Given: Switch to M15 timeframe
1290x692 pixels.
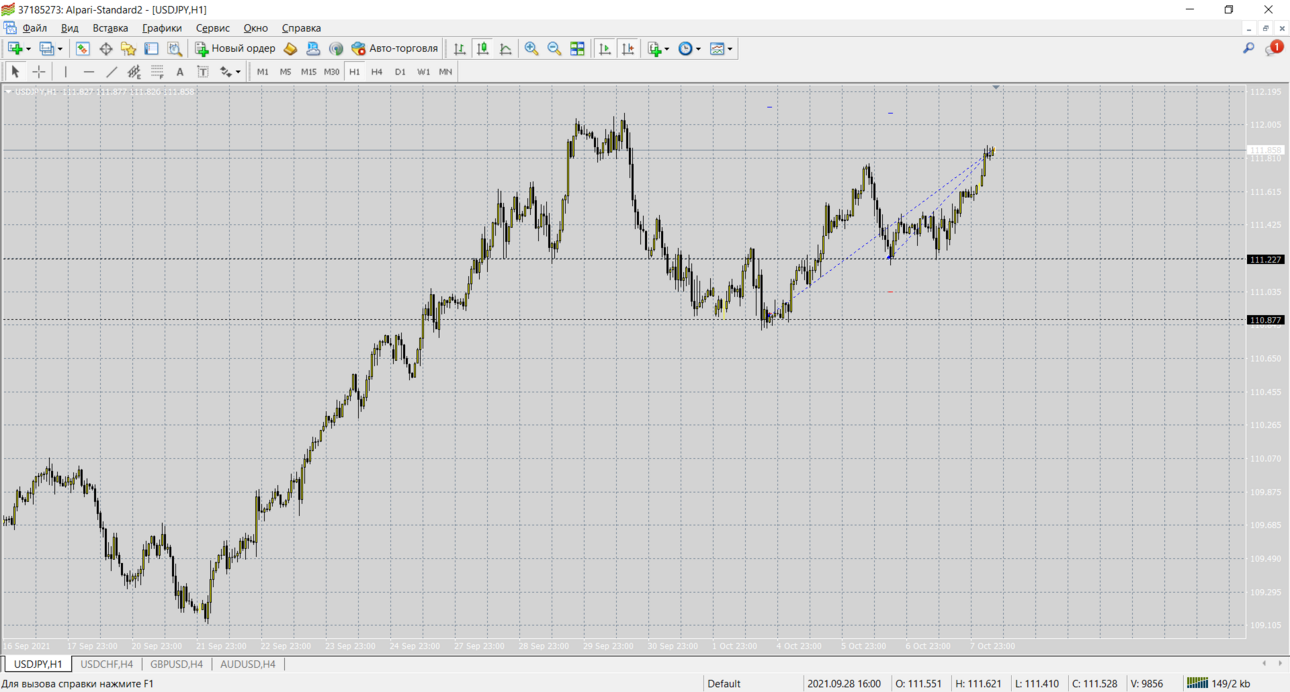Looking at the screenshot, I should [x=308, y=72].
